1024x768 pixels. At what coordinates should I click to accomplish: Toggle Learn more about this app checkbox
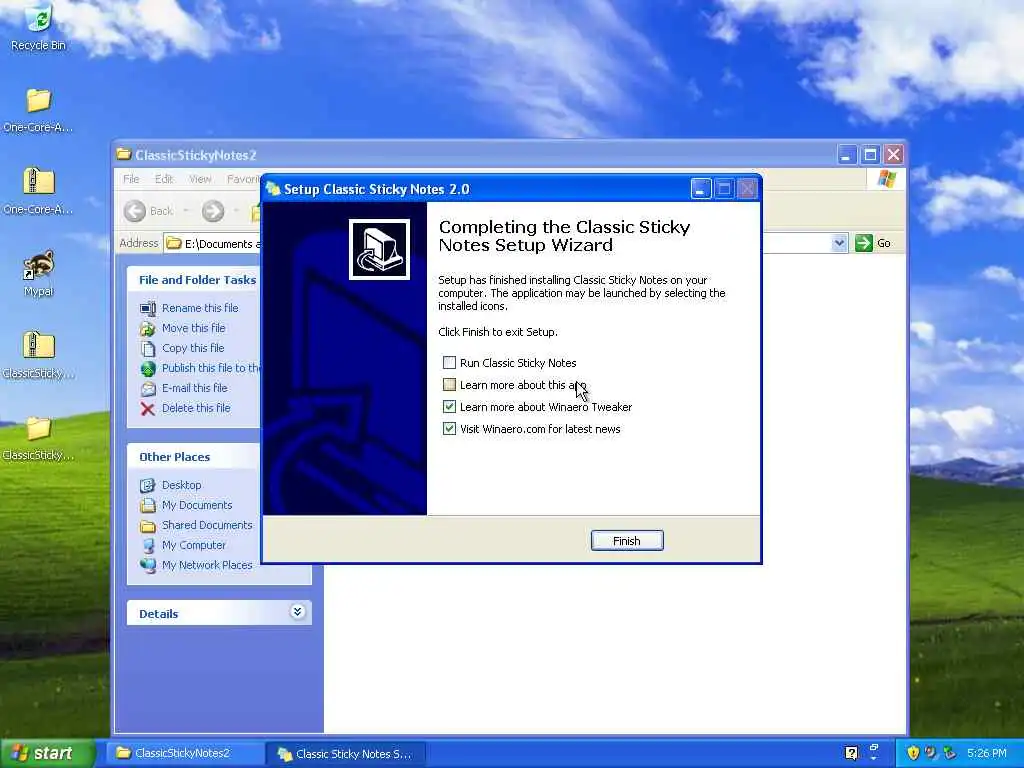tap(449, 385)
